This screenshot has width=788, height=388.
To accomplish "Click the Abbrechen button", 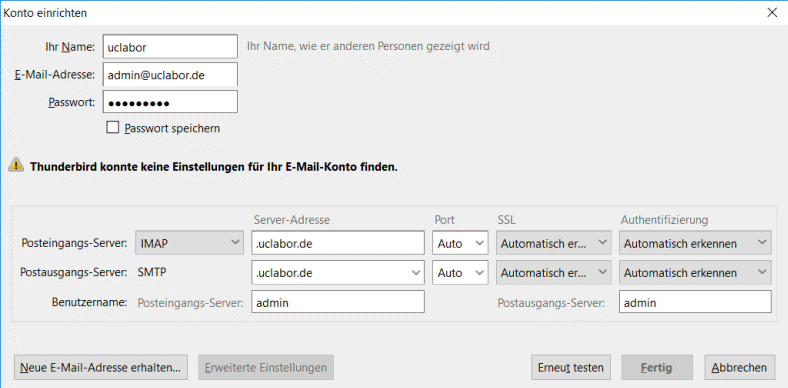I will pyautogui.click(x=739, y=367).
